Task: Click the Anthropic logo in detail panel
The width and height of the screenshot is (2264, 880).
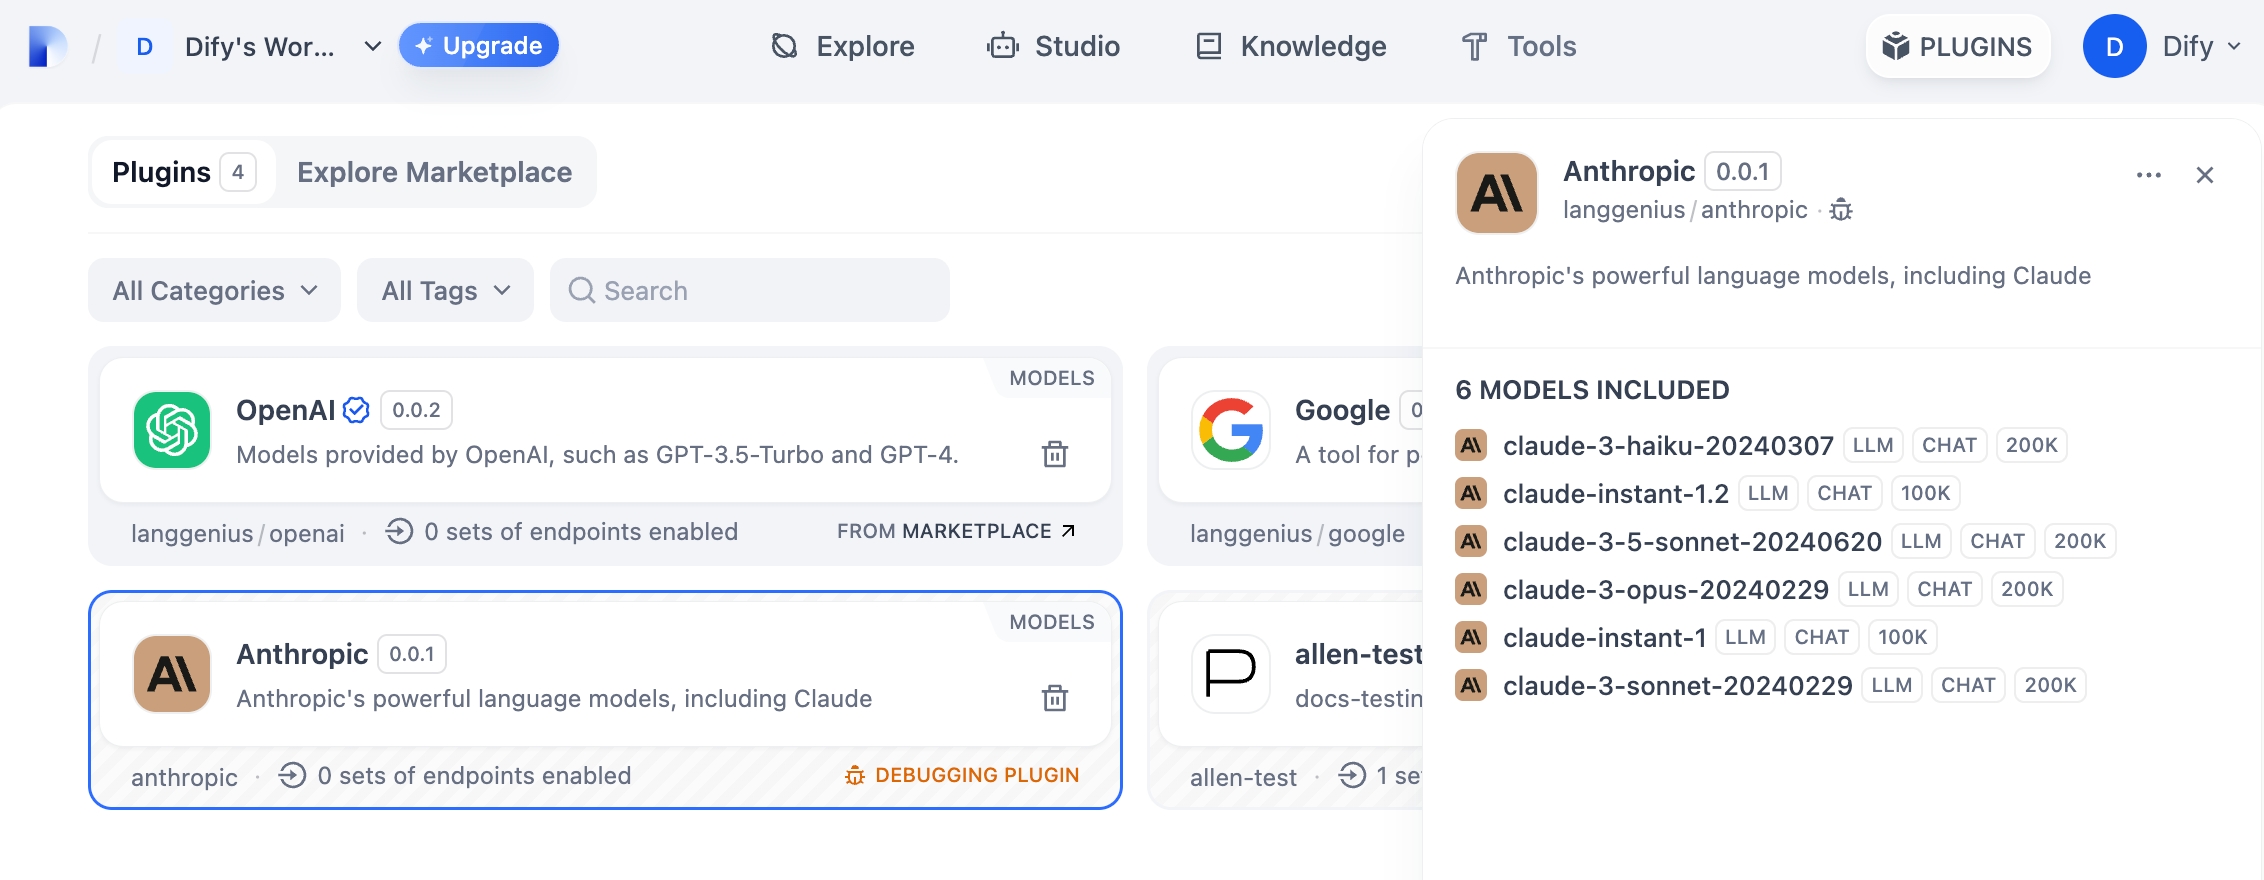Action: coord(1496,193)
